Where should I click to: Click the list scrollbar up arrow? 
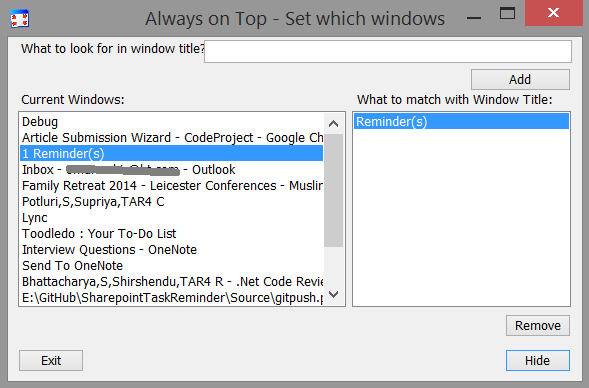(x=333, y=124)
